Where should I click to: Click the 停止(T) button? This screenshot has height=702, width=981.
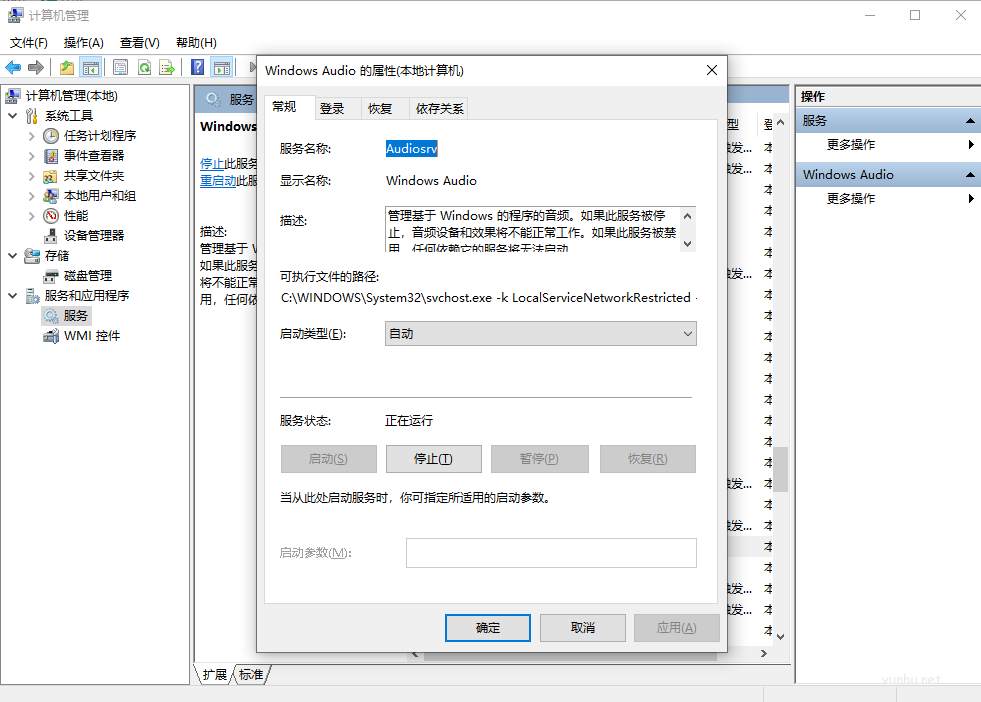click(434, 458)
